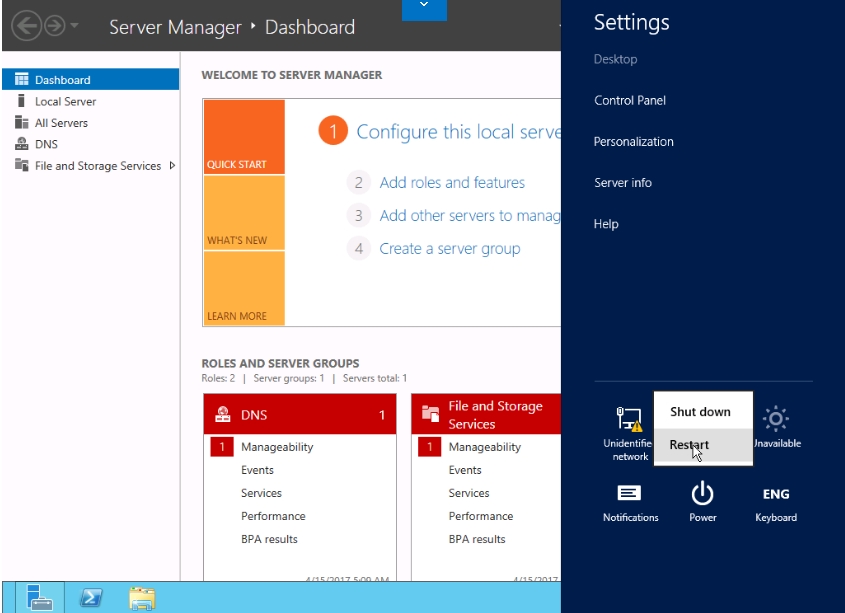Open Server Manager from the taskbar
Viewport: 845px width, 613px height.
pos(40,597)
